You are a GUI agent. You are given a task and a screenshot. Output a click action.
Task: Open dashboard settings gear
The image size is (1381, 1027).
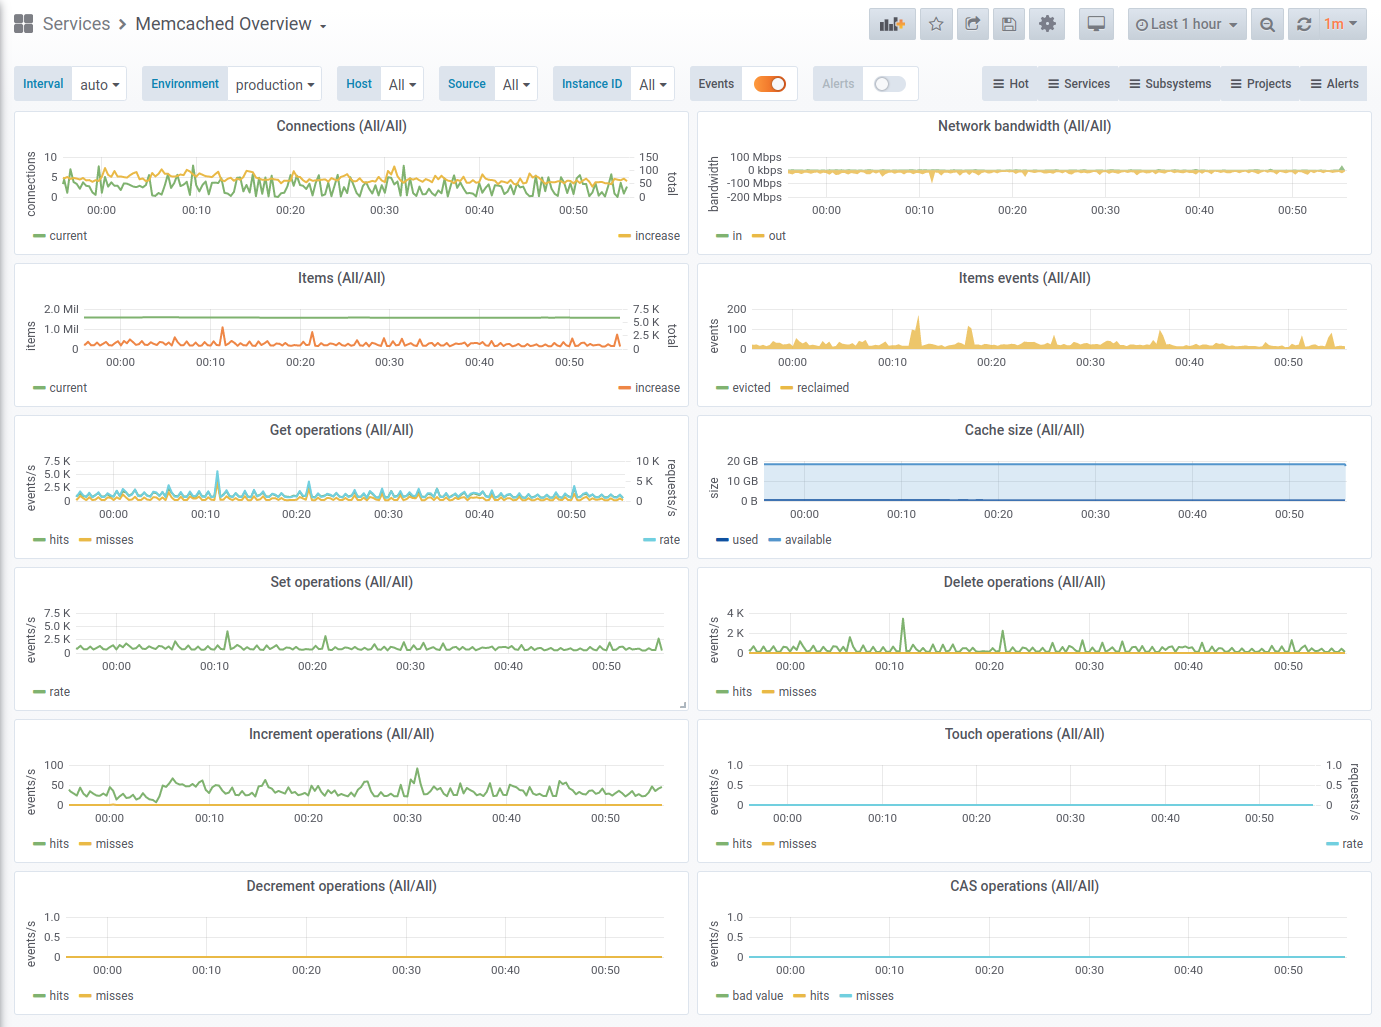pyautogui.click(x=1047, y=24)
